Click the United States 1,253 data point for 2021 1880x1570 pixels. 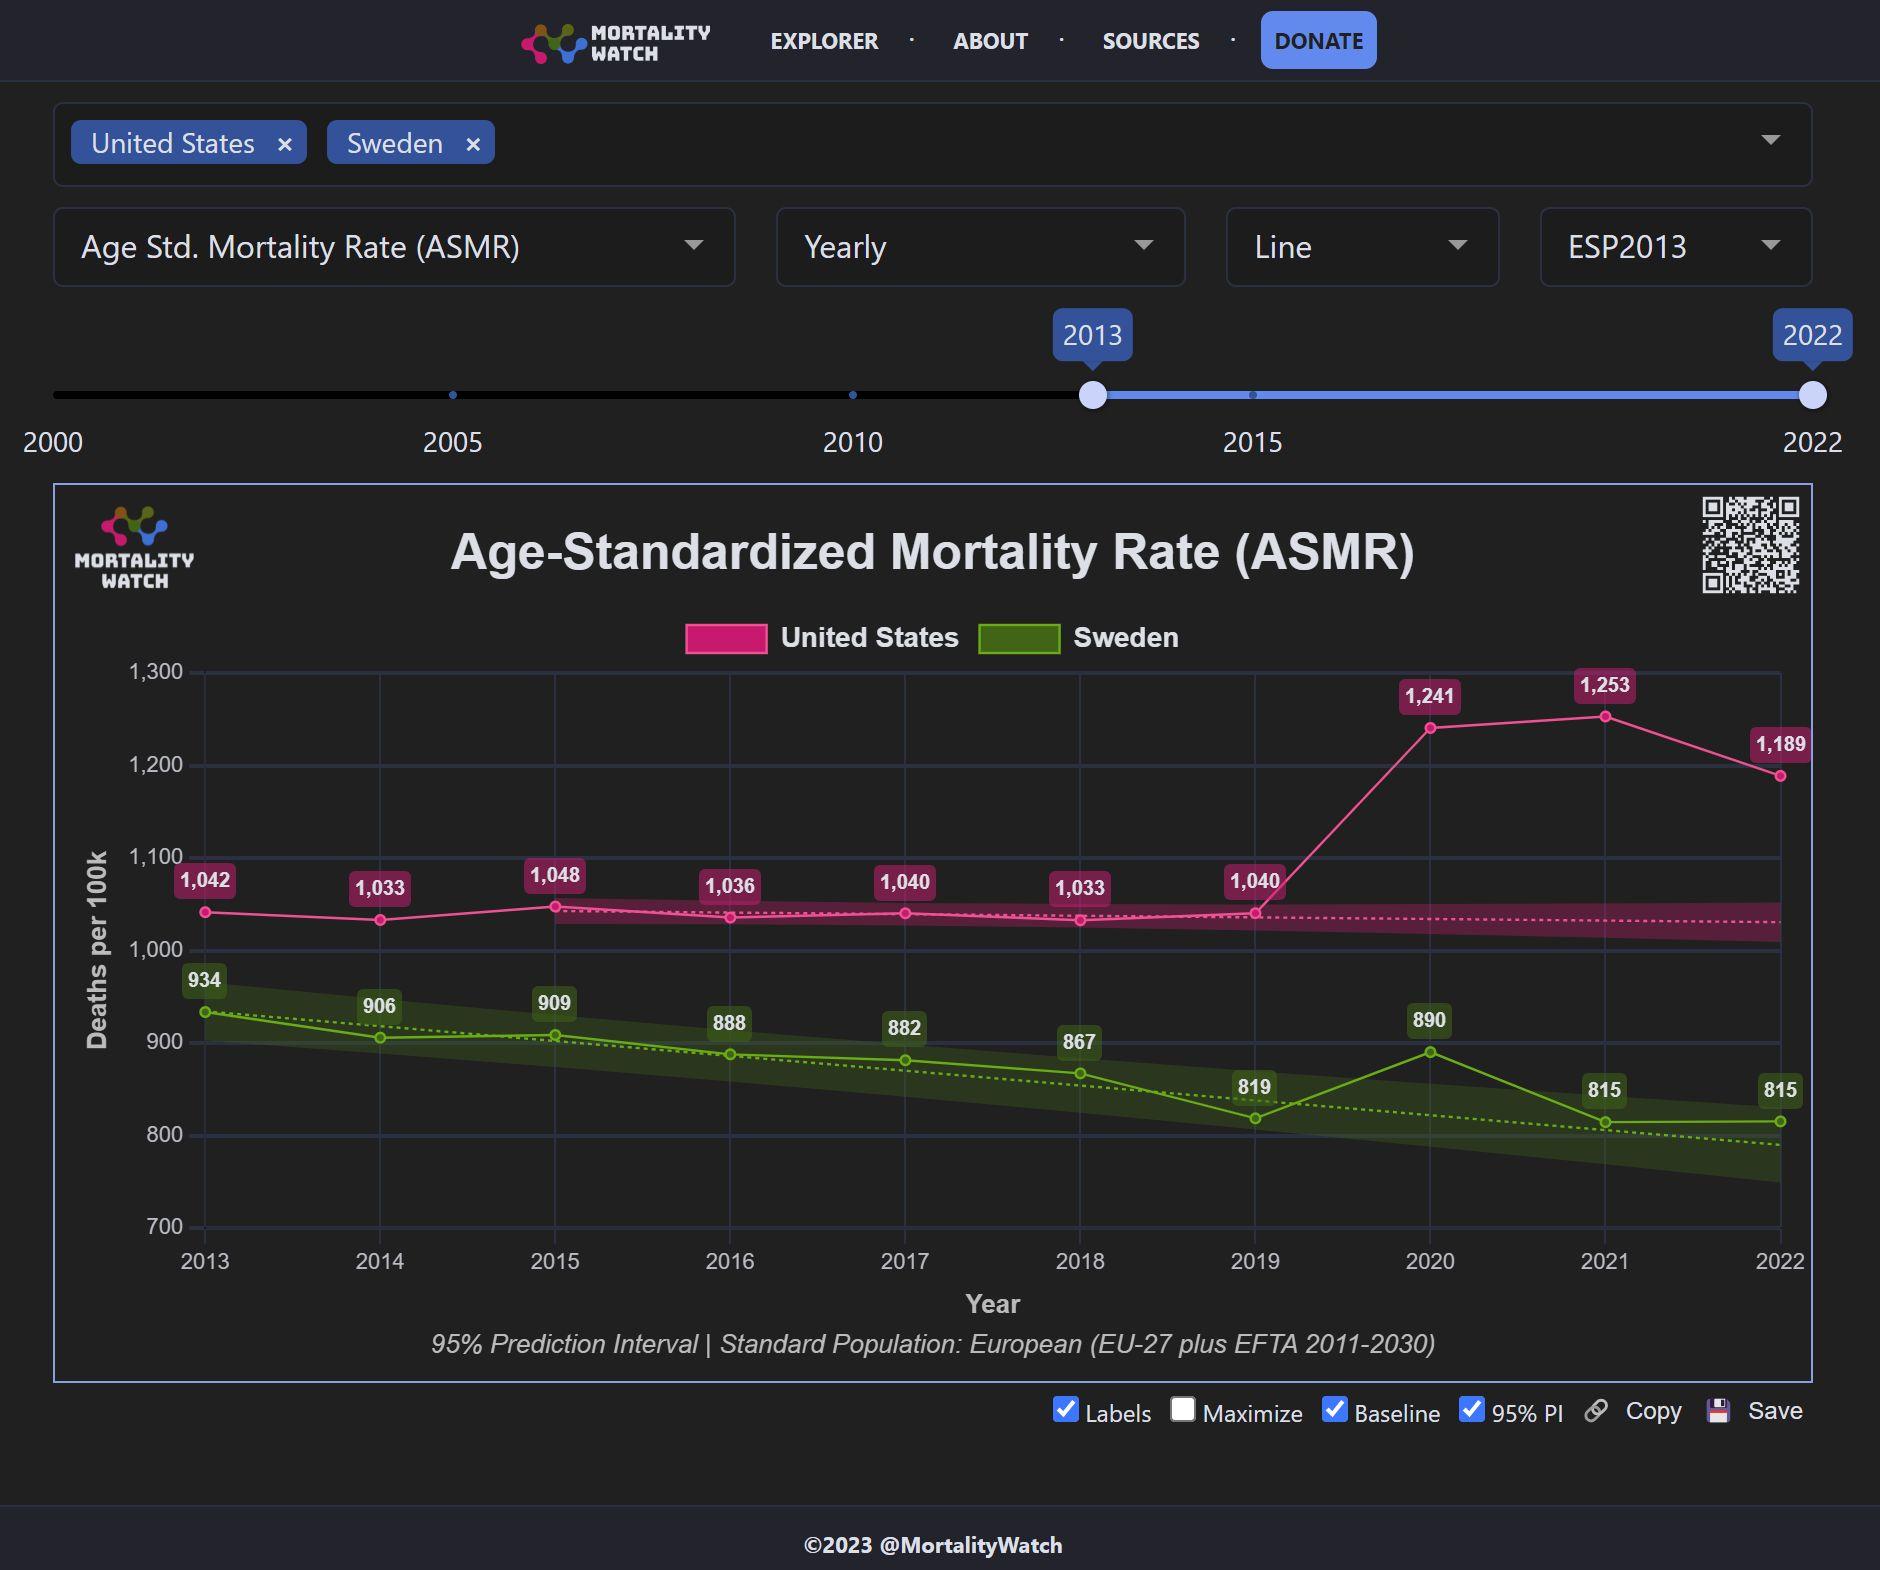[x=1605, y=716]
